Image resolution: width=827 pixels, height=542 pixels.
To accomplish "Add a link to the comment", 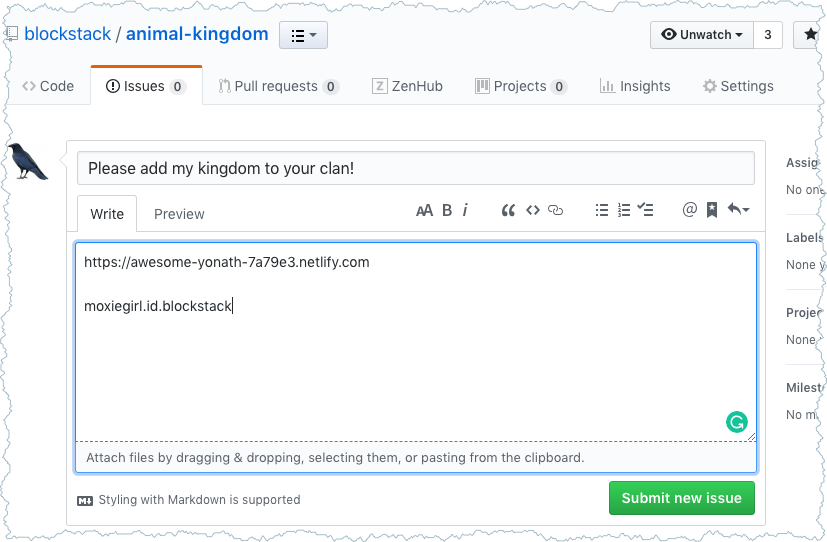I will pos(557,210).
